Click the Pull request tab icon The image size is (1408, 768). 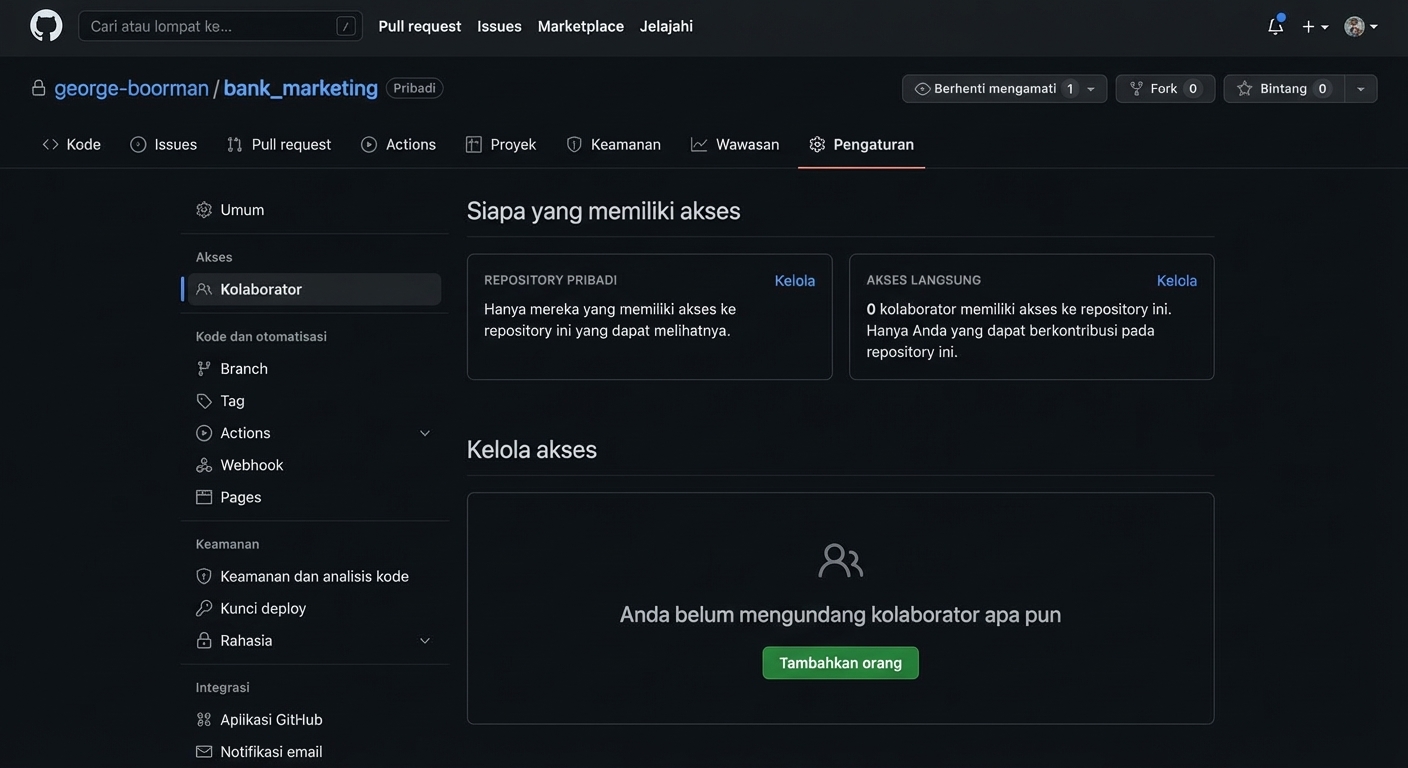point(235,144)
